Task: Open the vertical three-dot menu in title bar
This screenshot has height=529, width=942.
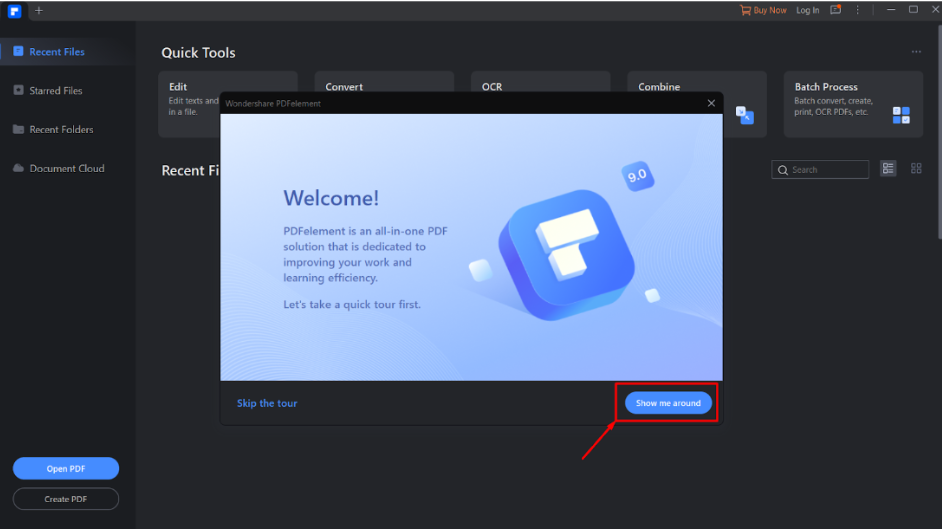Action: (x=857, y=10)
